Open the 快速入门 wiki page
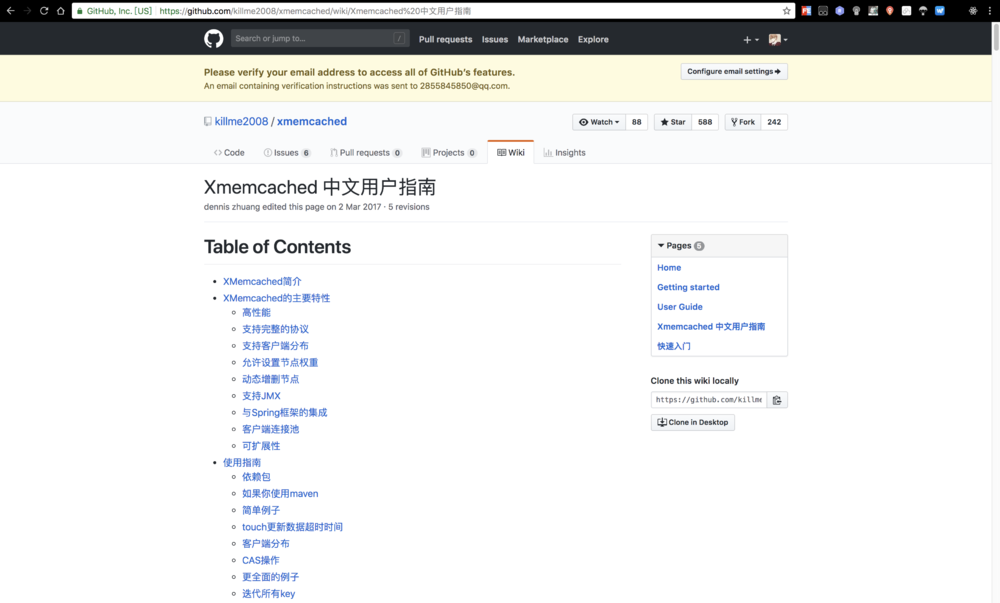 coord(673,346)
